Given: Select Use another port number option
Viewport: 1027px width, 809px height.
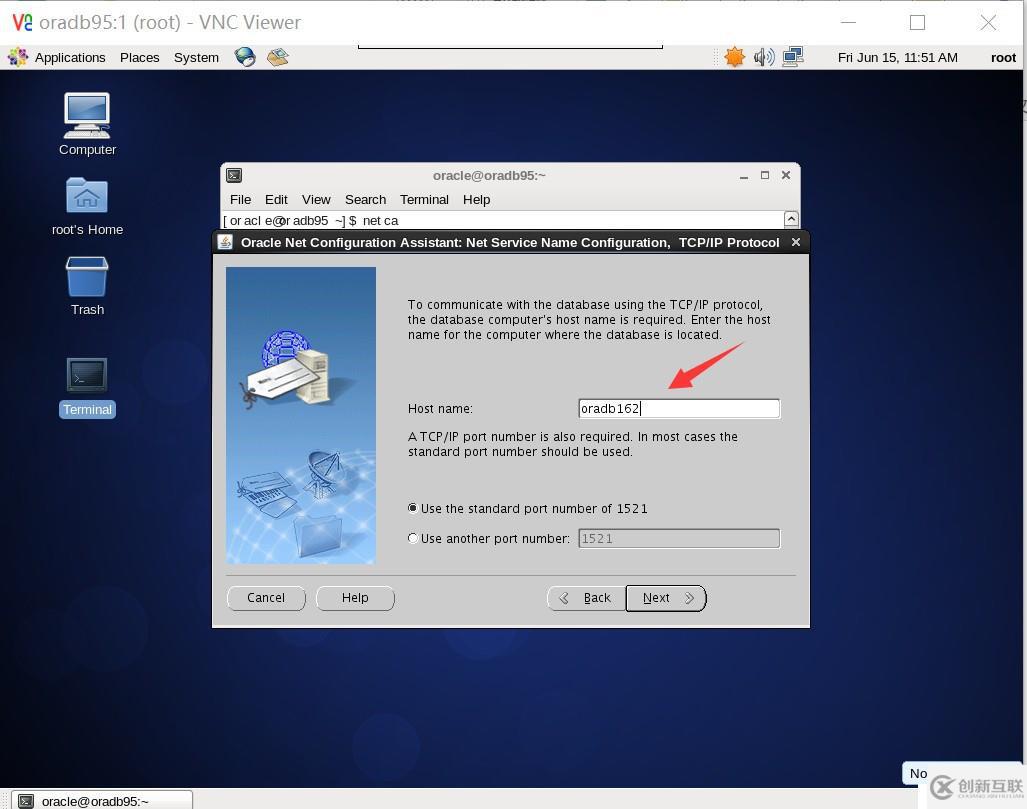Looking at the screenshot, I should [x=489, y=538].
